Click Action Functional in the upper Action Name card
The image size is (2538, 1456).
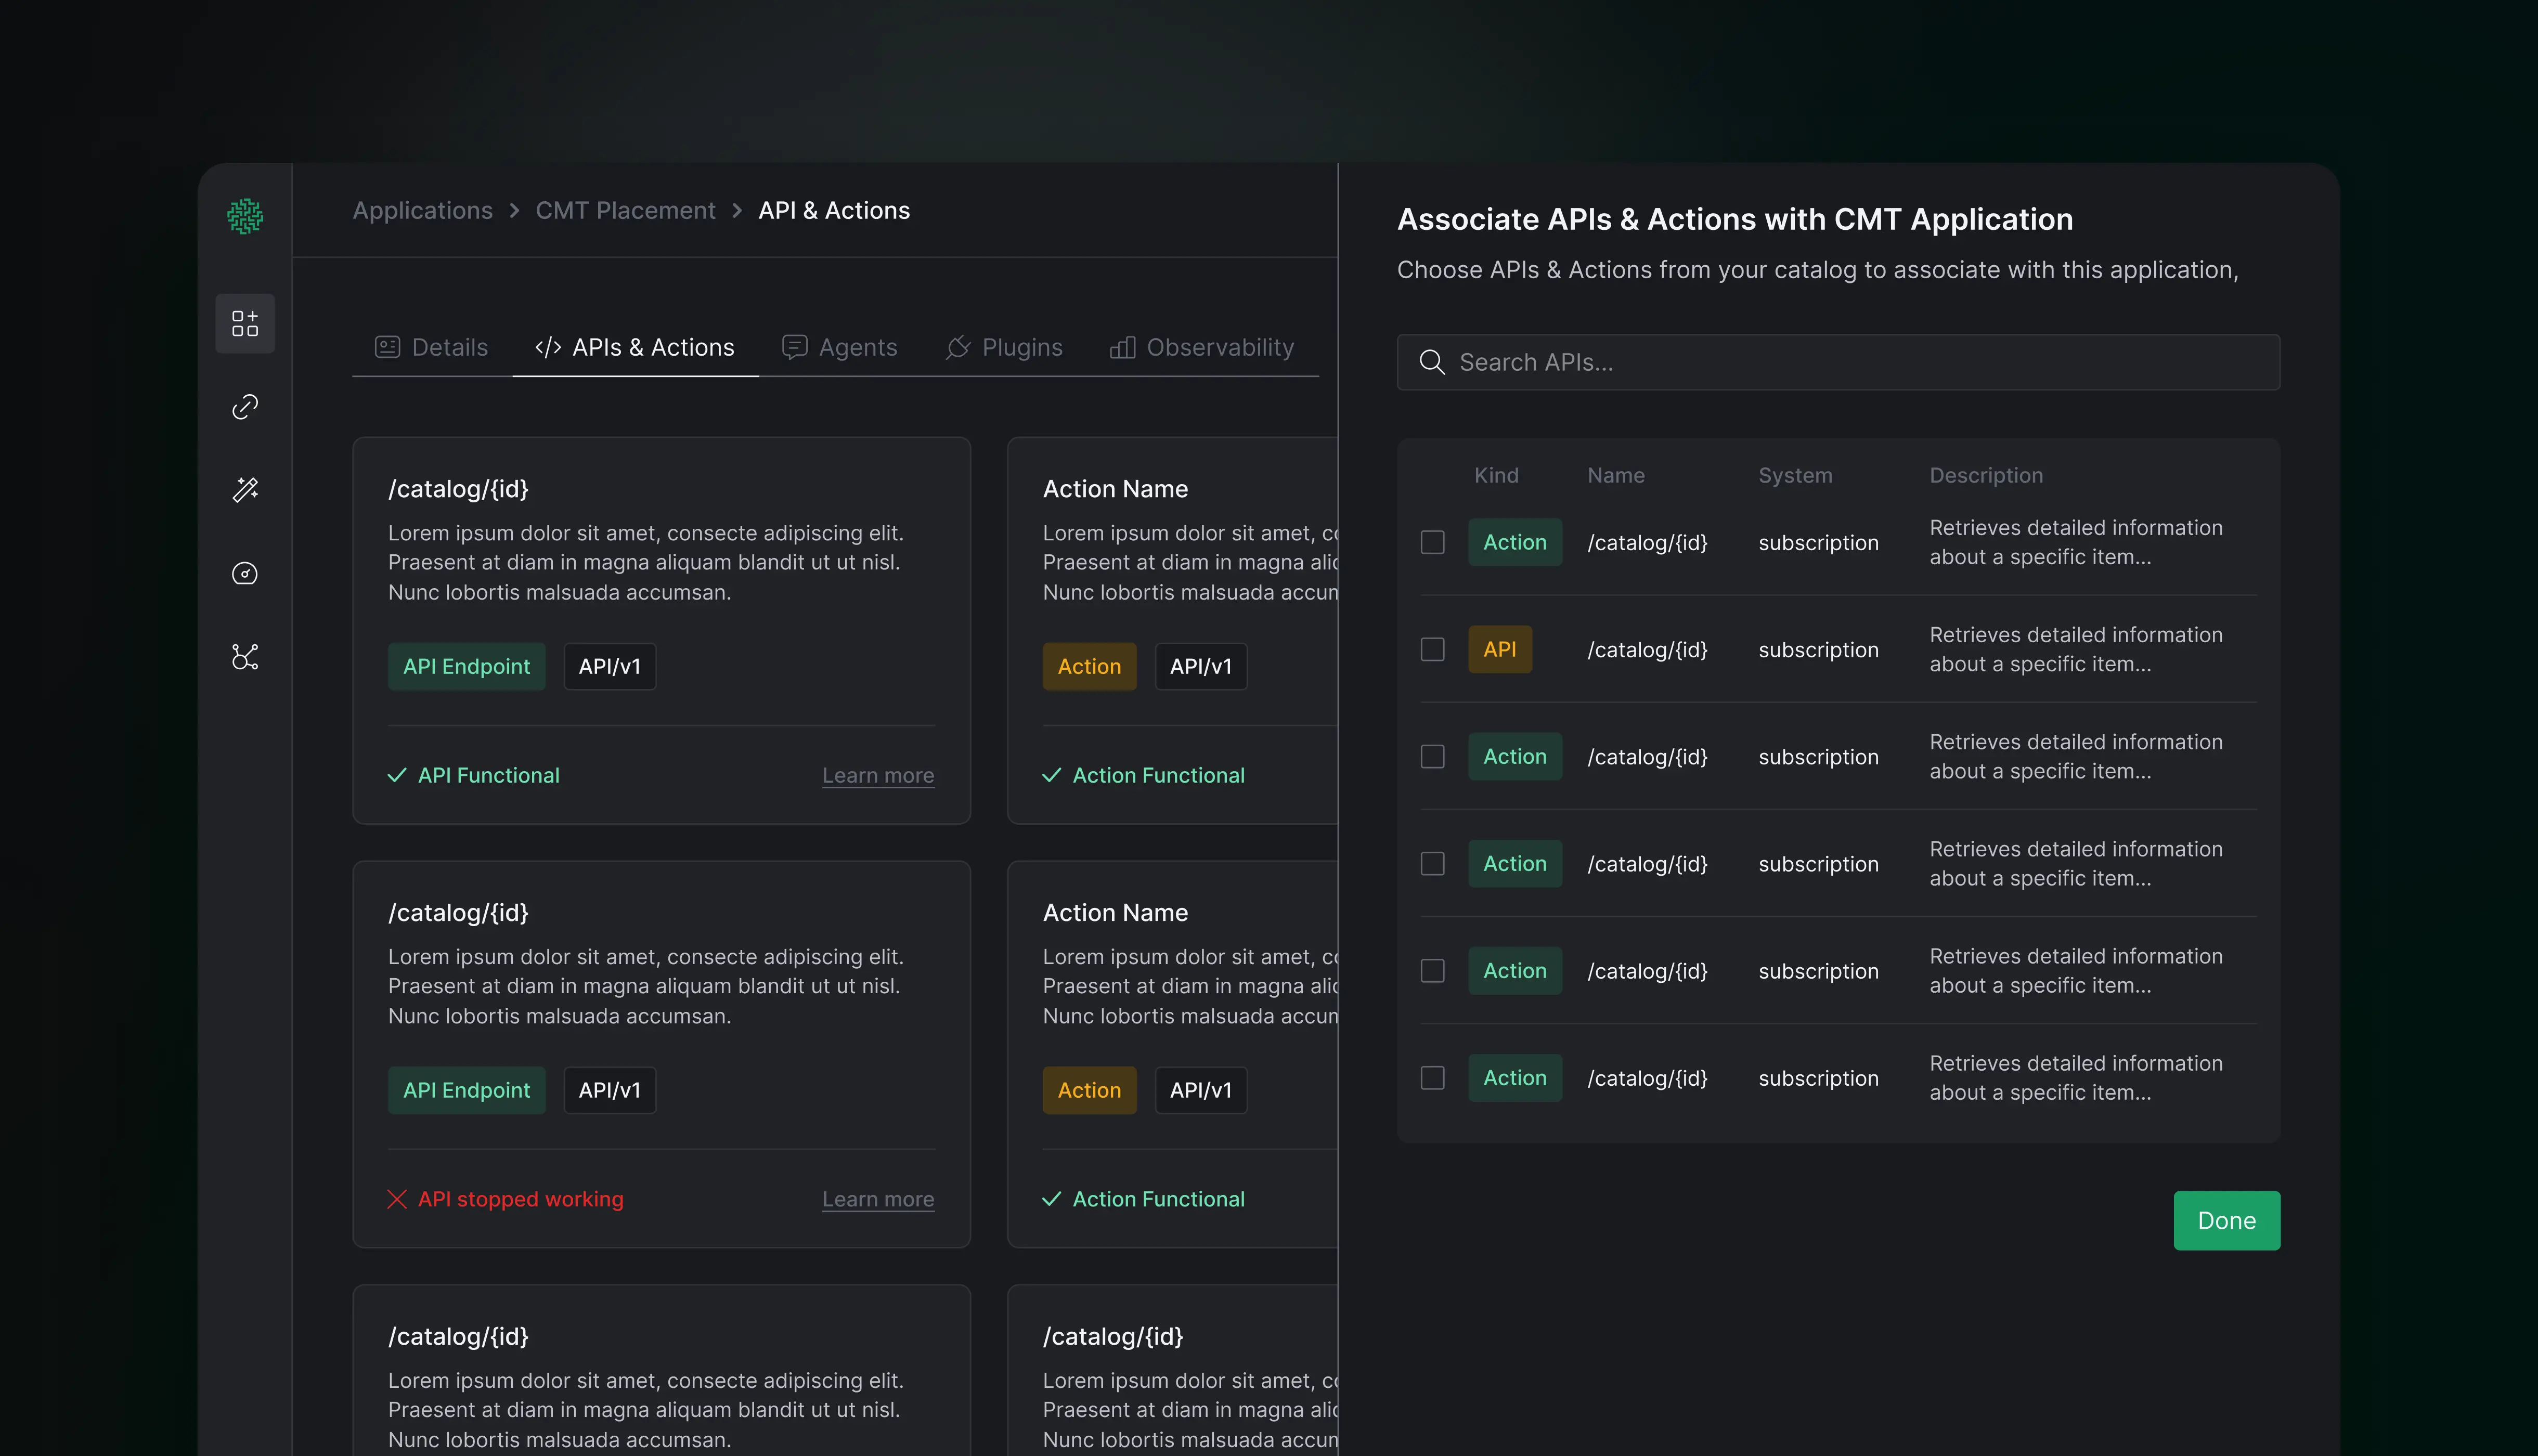(1159, 775)
